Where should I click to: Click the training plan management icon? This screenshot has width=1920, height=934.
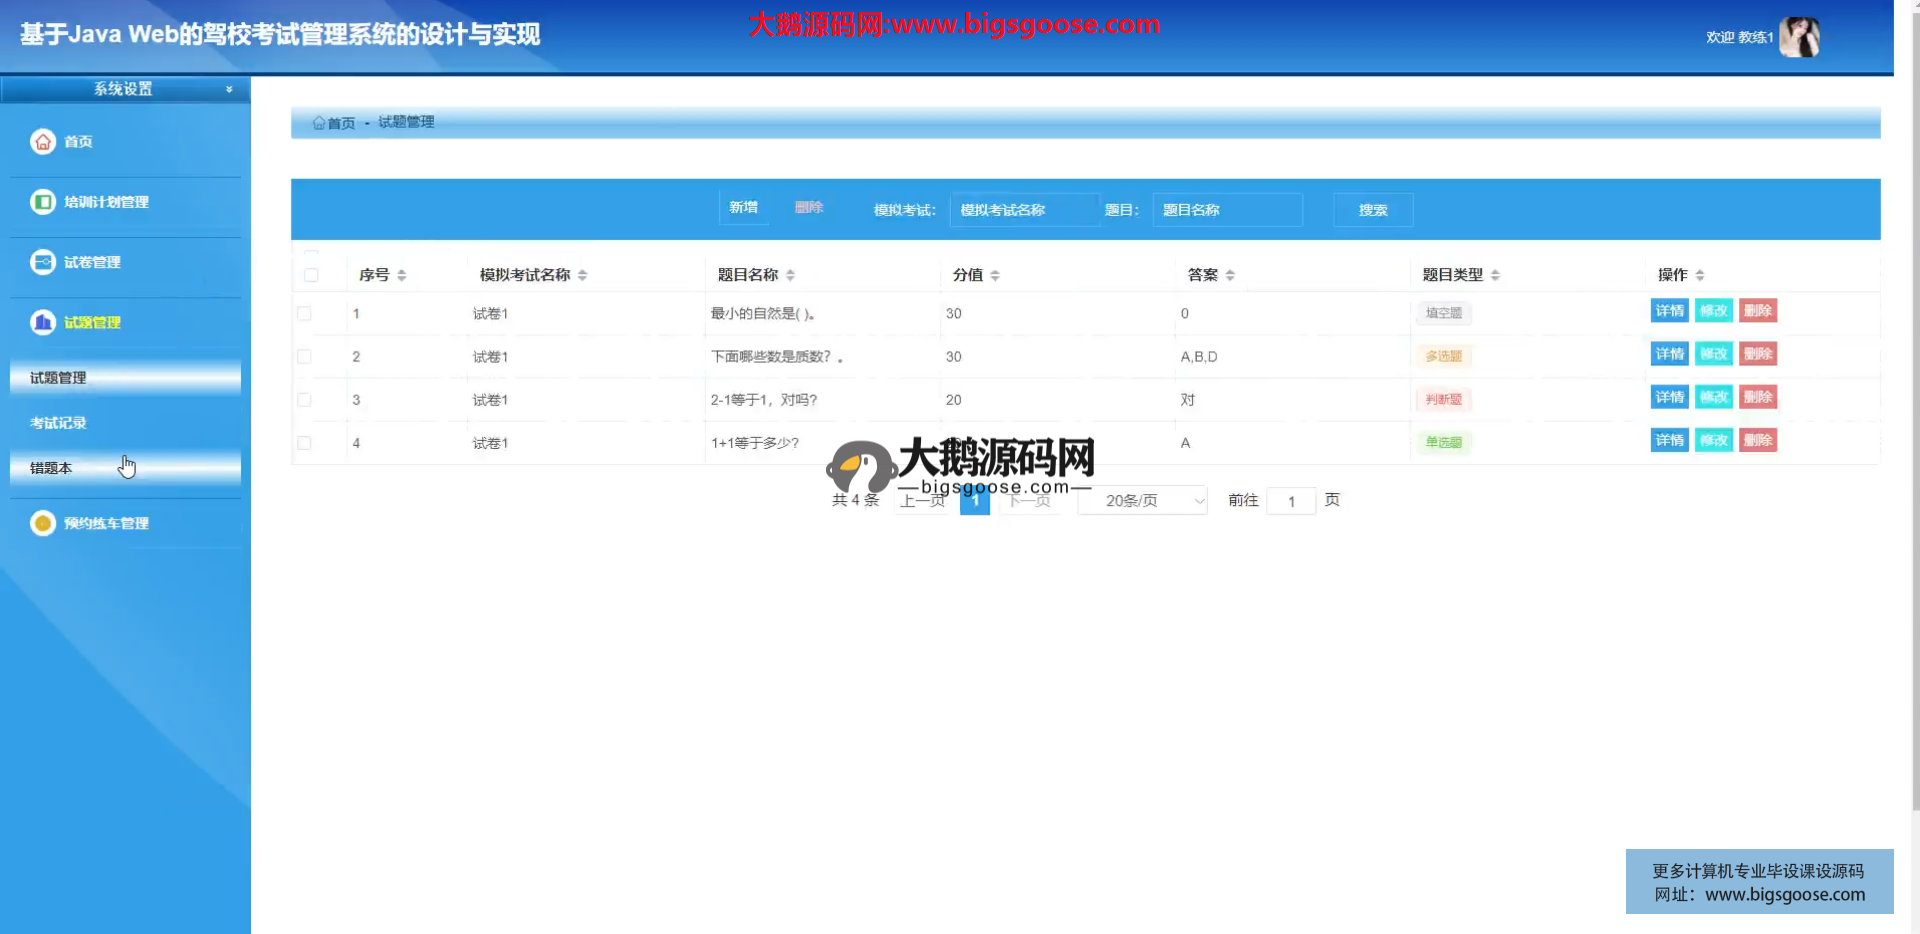pyautogui.click(x=43, y=202)
